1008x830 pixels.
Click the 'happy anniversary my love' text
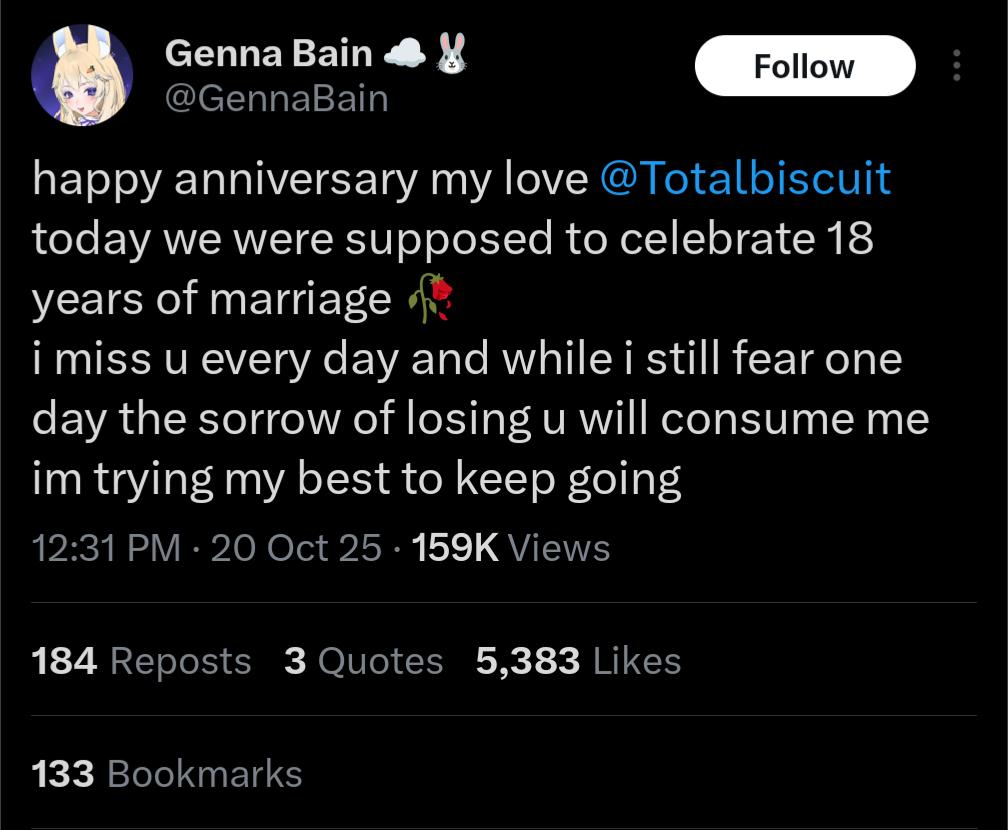point(310,179)
